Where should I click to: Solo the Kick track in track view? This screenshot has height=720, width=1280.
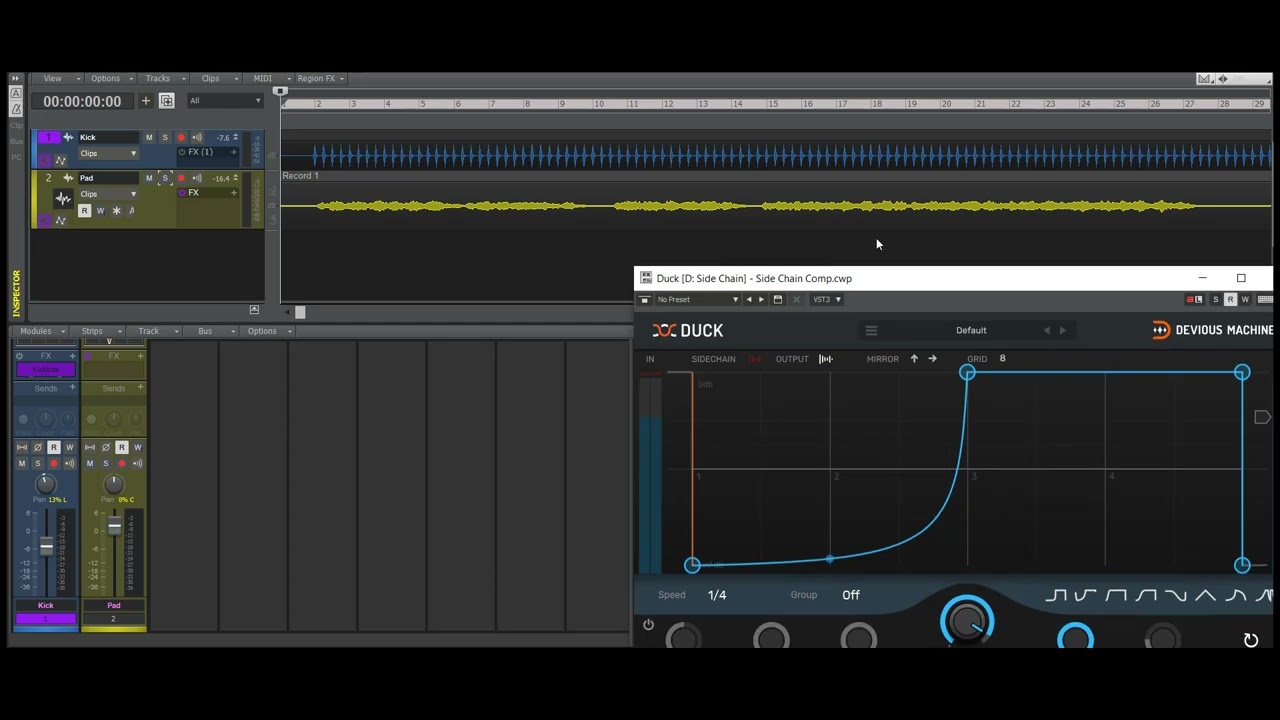click(165, 138)
